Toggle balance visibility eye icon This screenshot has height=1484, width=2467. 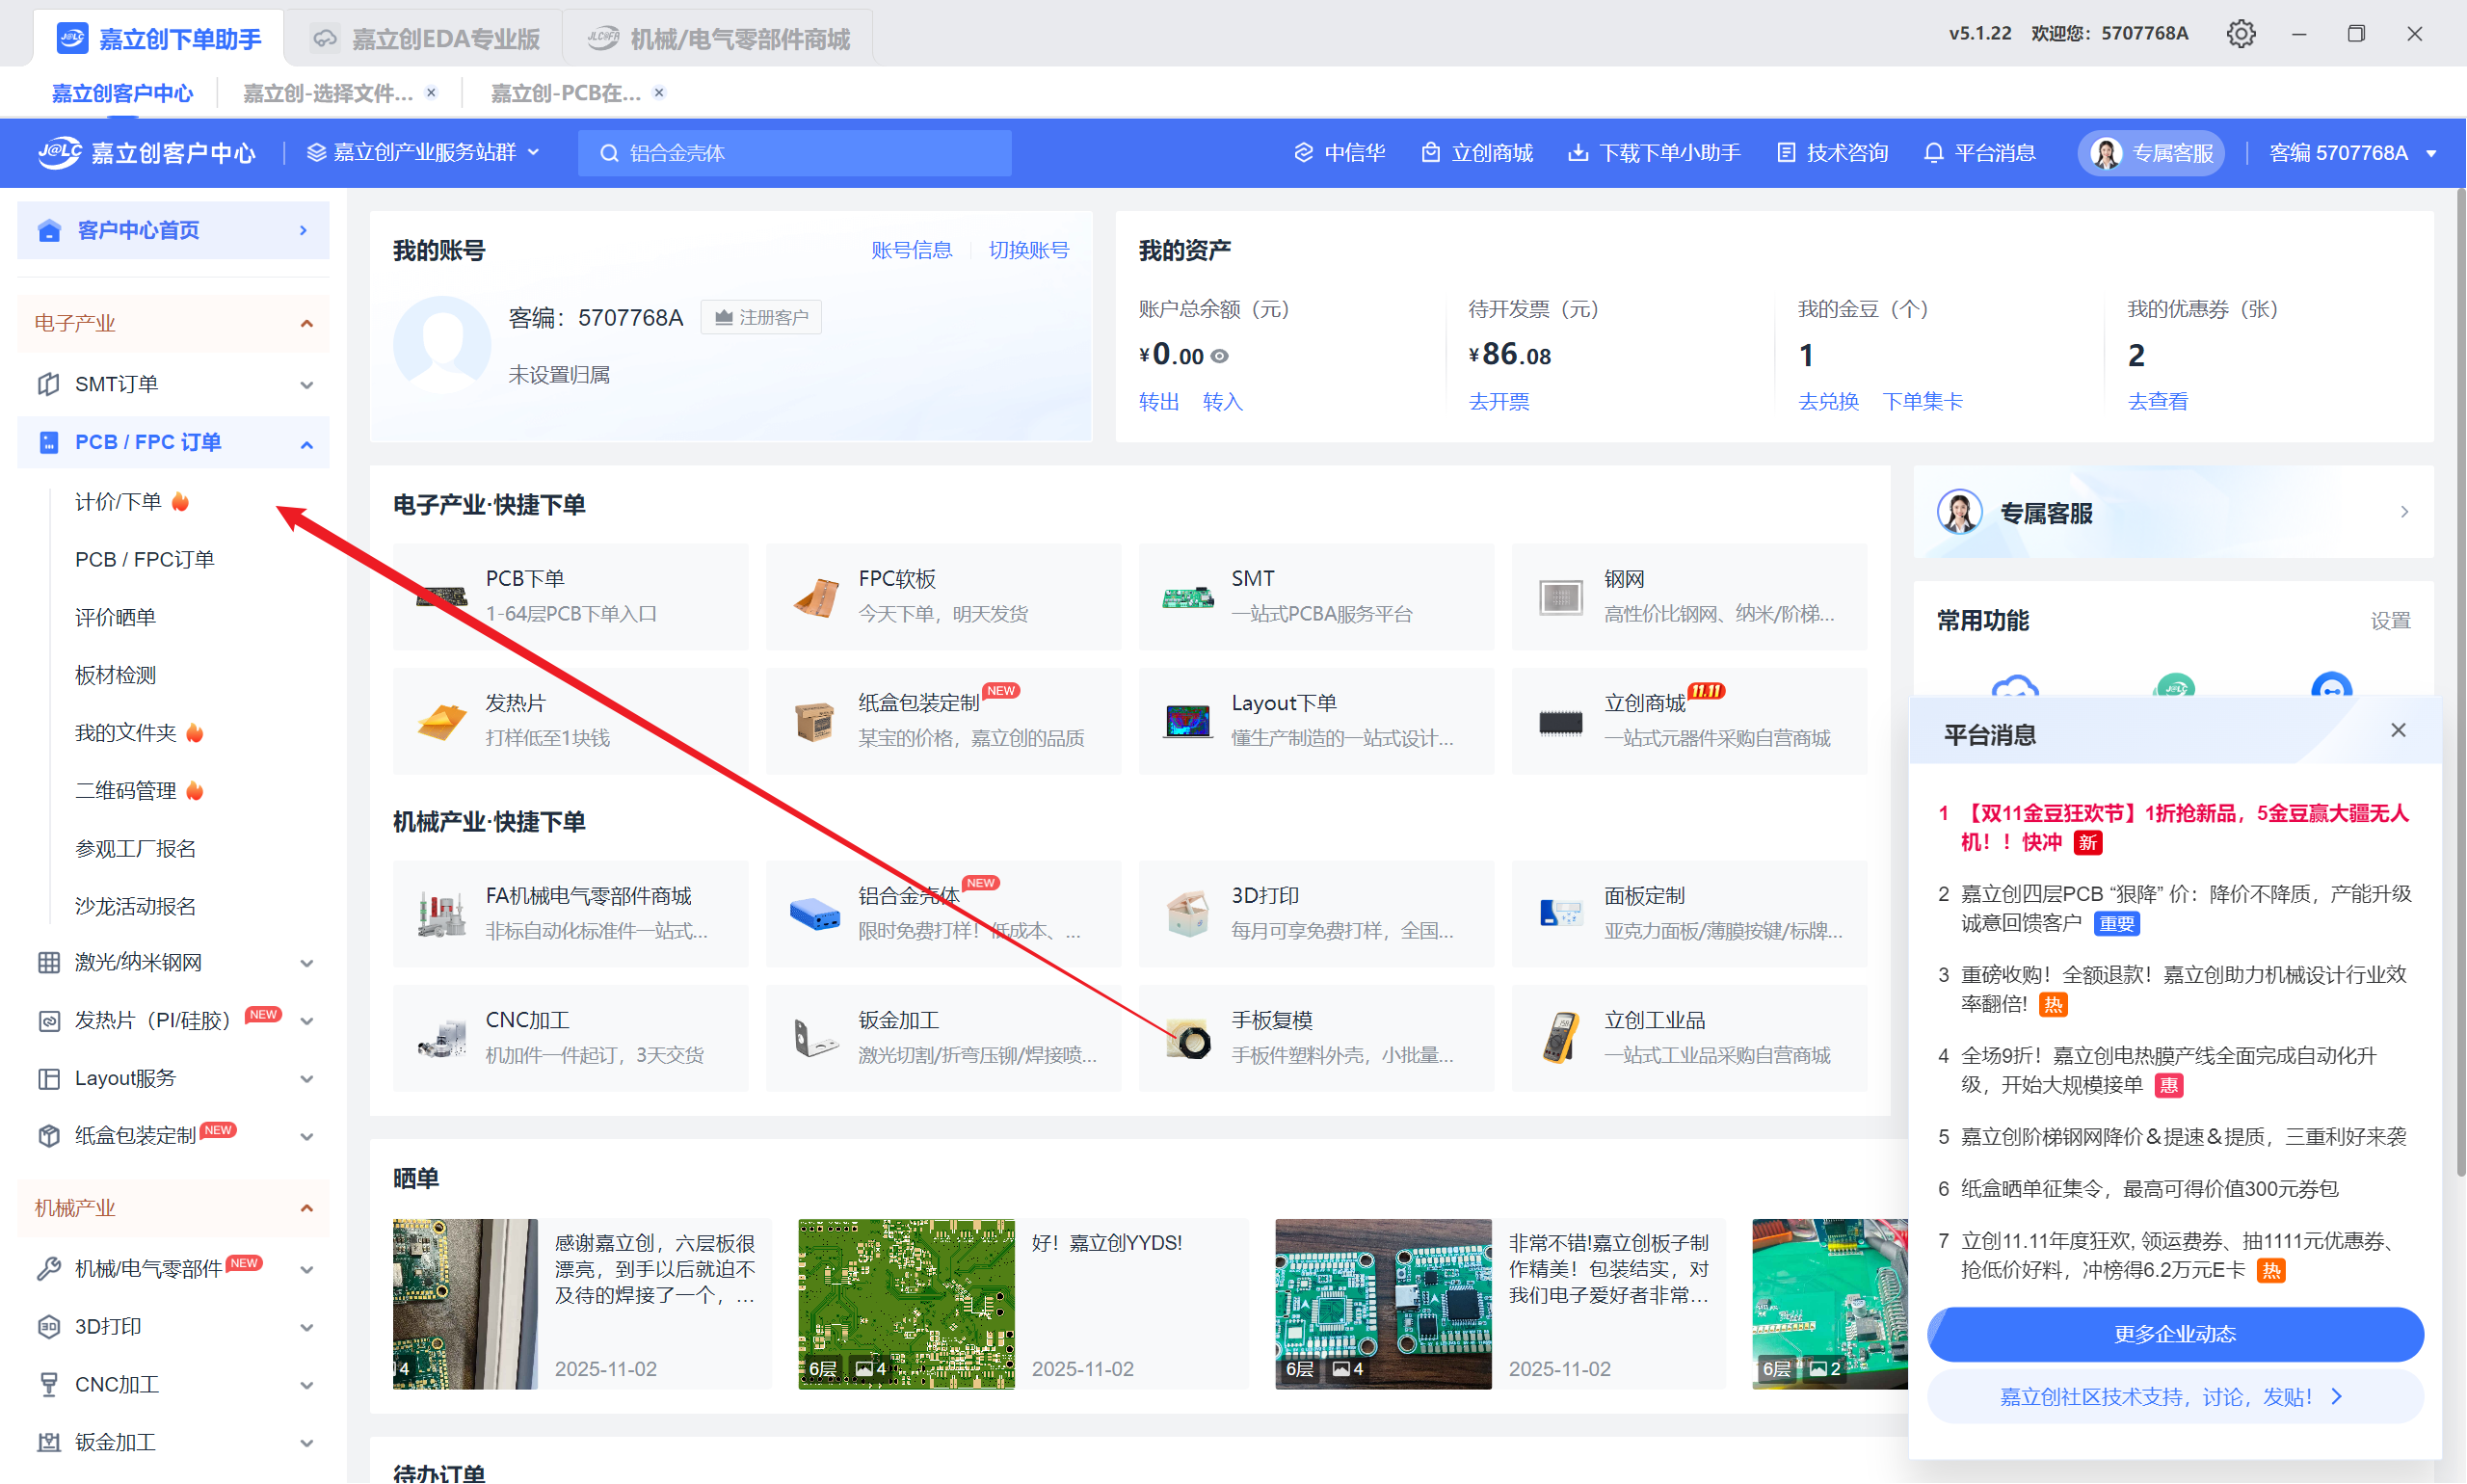click(1220, 356)
